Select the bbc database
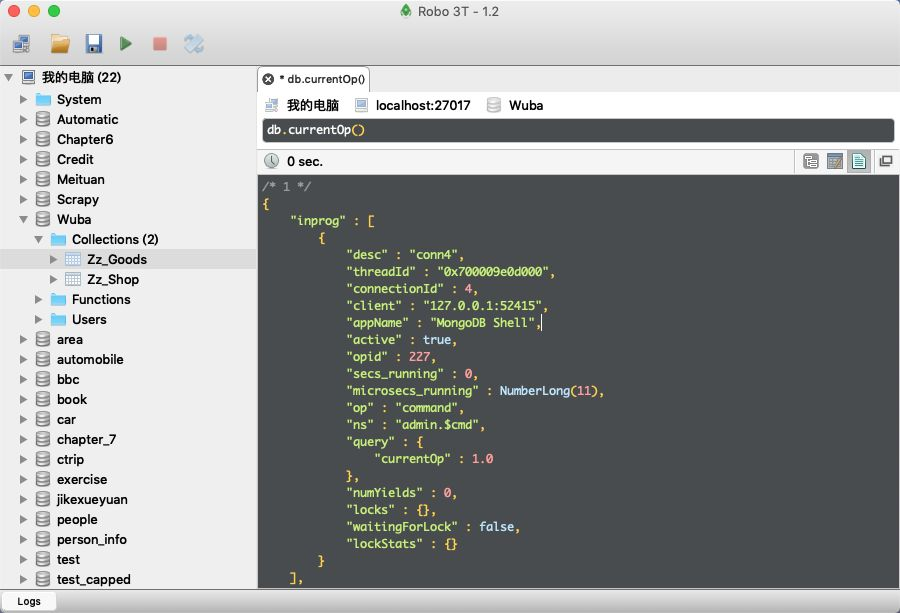 click(x=68, y=379)
